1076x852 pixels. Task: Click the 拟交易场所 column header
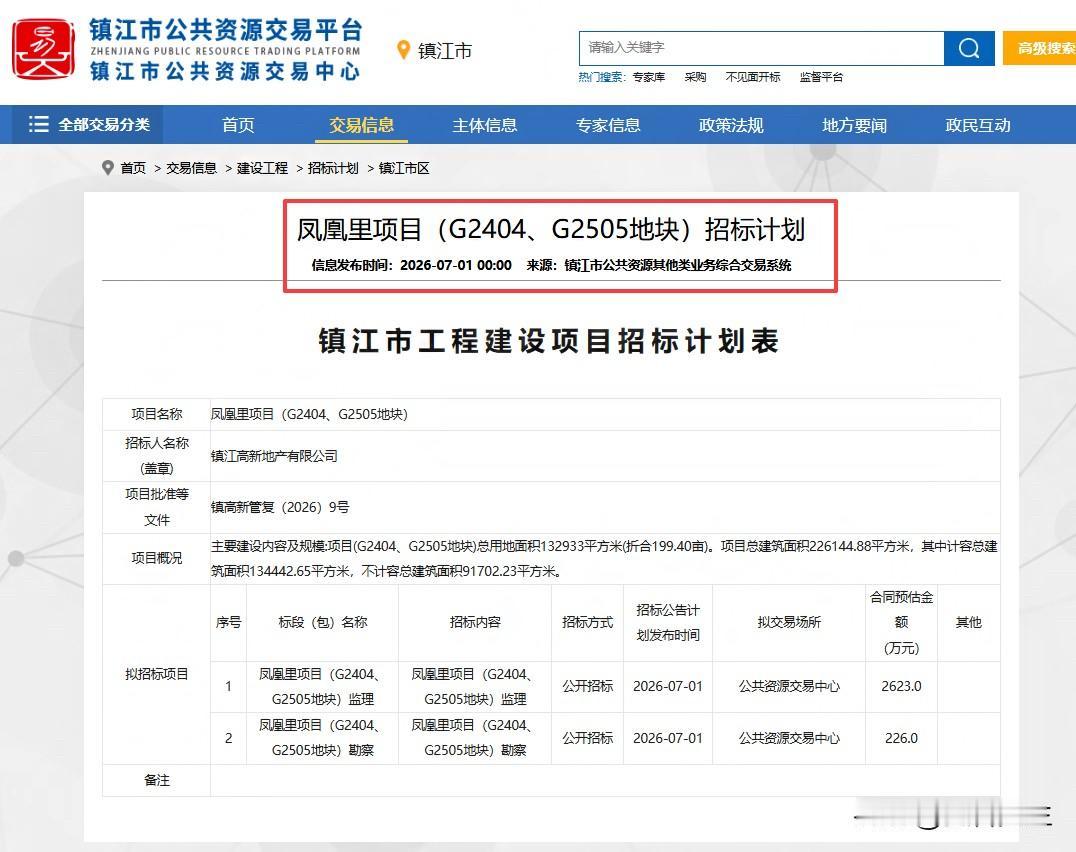pos(789,622)
